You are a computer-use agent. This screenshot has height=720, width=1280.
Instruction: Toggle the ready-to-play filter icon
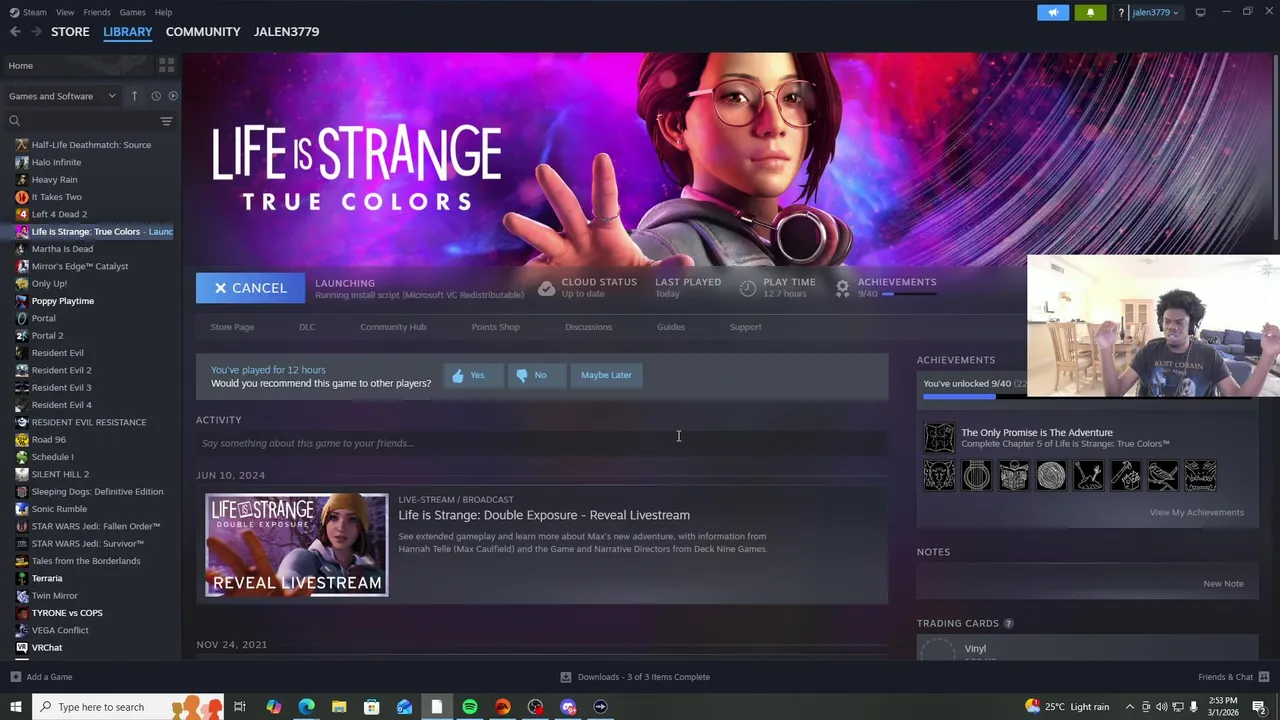(x=173, y=96)
